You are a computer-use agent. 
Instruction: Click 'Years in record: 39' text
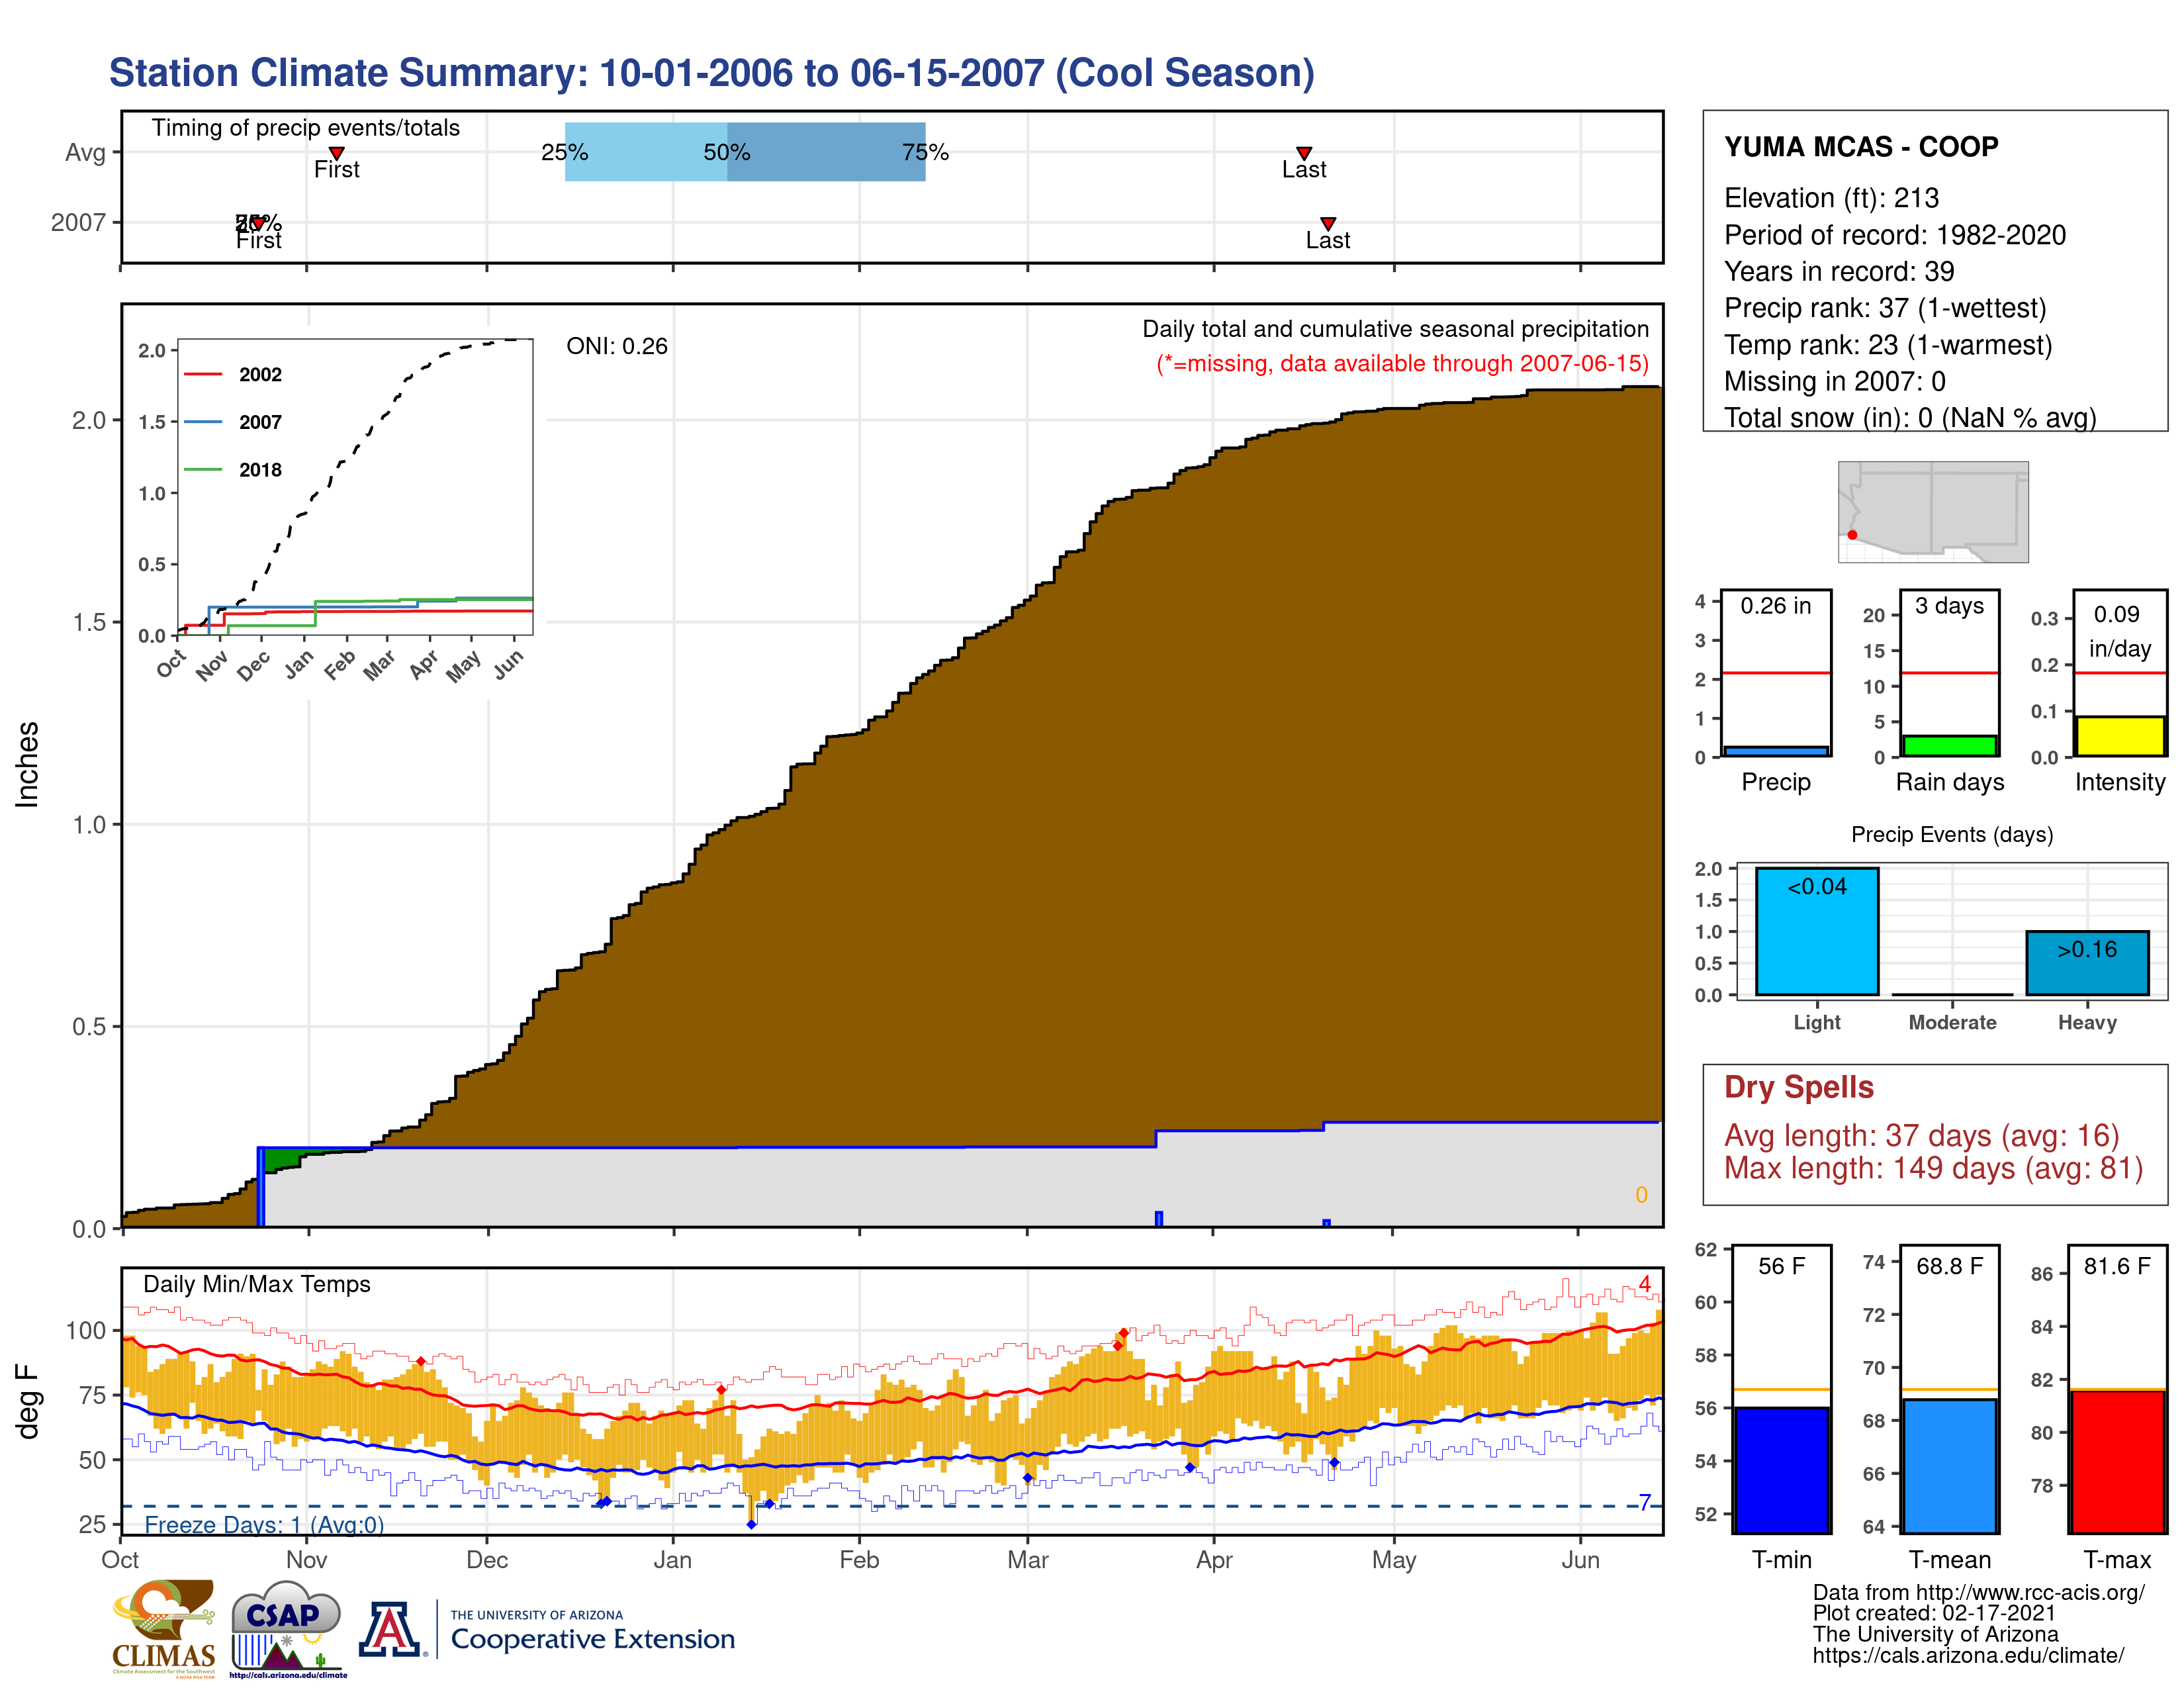(x=1838, y=271)
